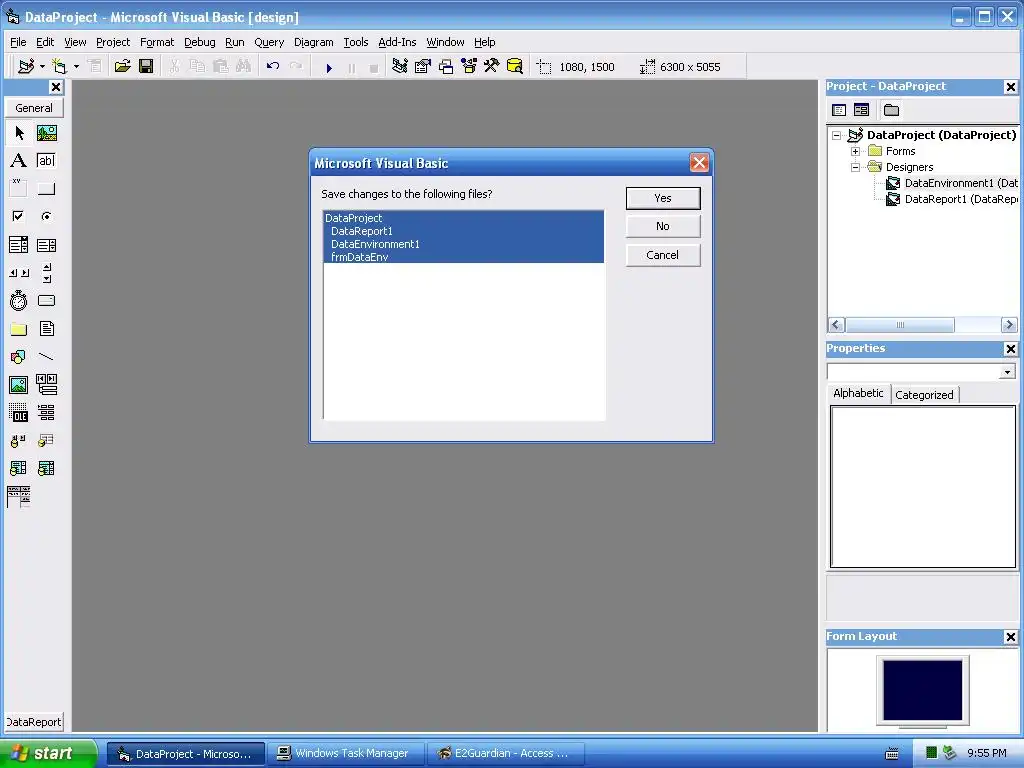Click the Form Layout monitor preview
Image resolution: width=1024 pixels, height=768 pixels.
923,690
